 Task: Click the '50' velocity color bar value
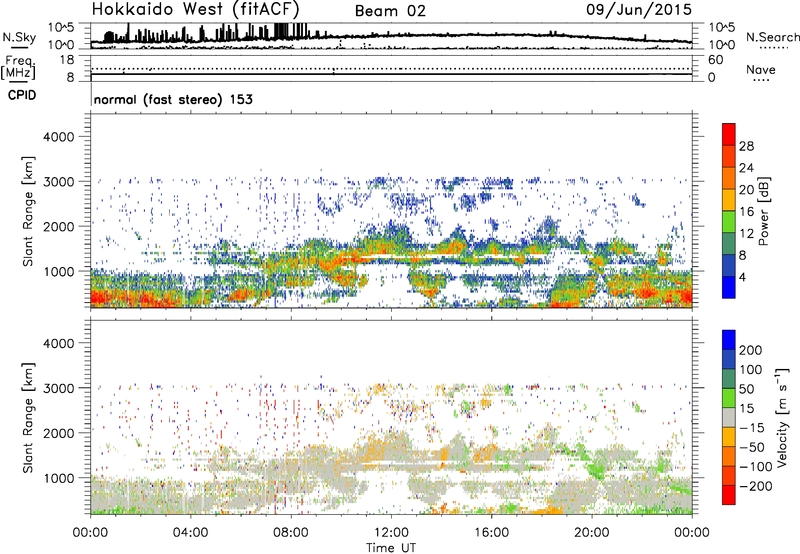746,389
